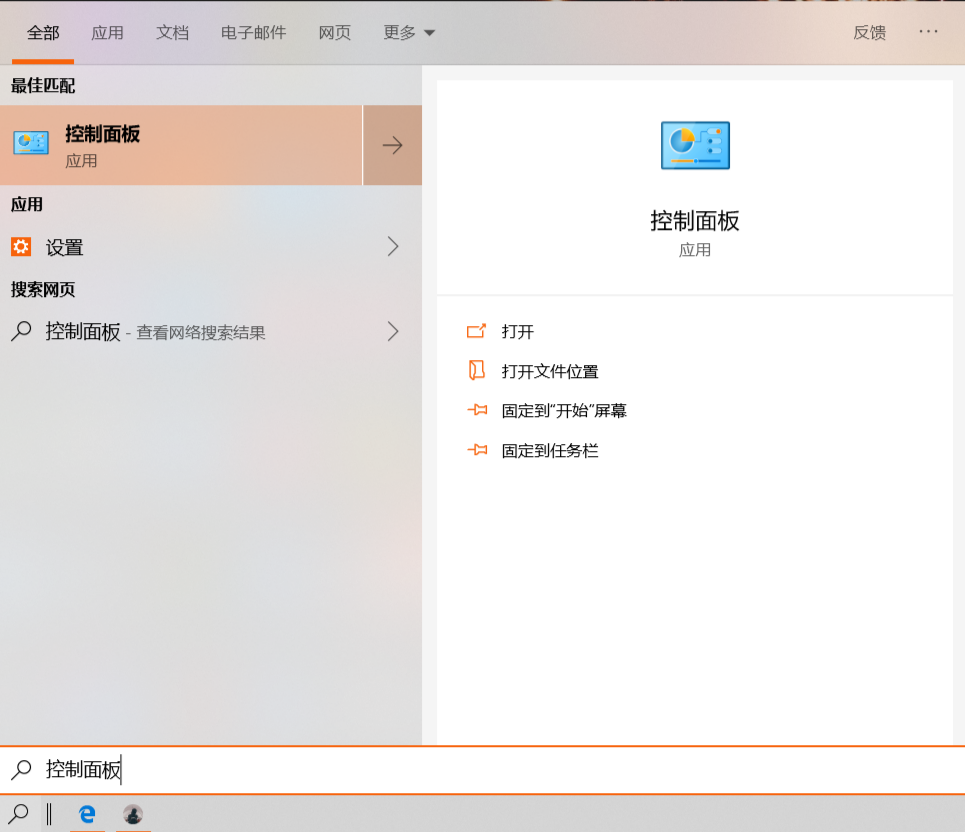Click the 打开 (Open) icon
965x832 pixels.
click(x=478, y=331)
